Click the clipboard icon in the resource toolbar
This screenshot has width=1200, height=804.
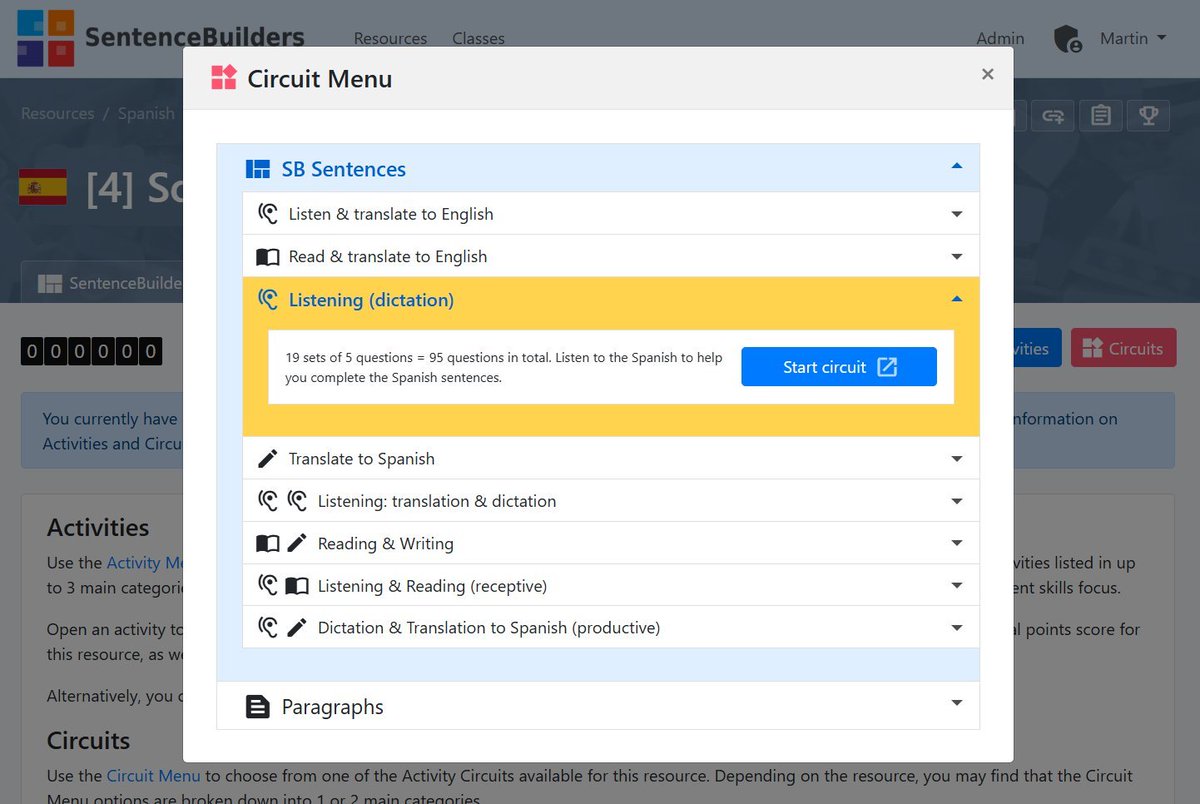click(1101, 115)
